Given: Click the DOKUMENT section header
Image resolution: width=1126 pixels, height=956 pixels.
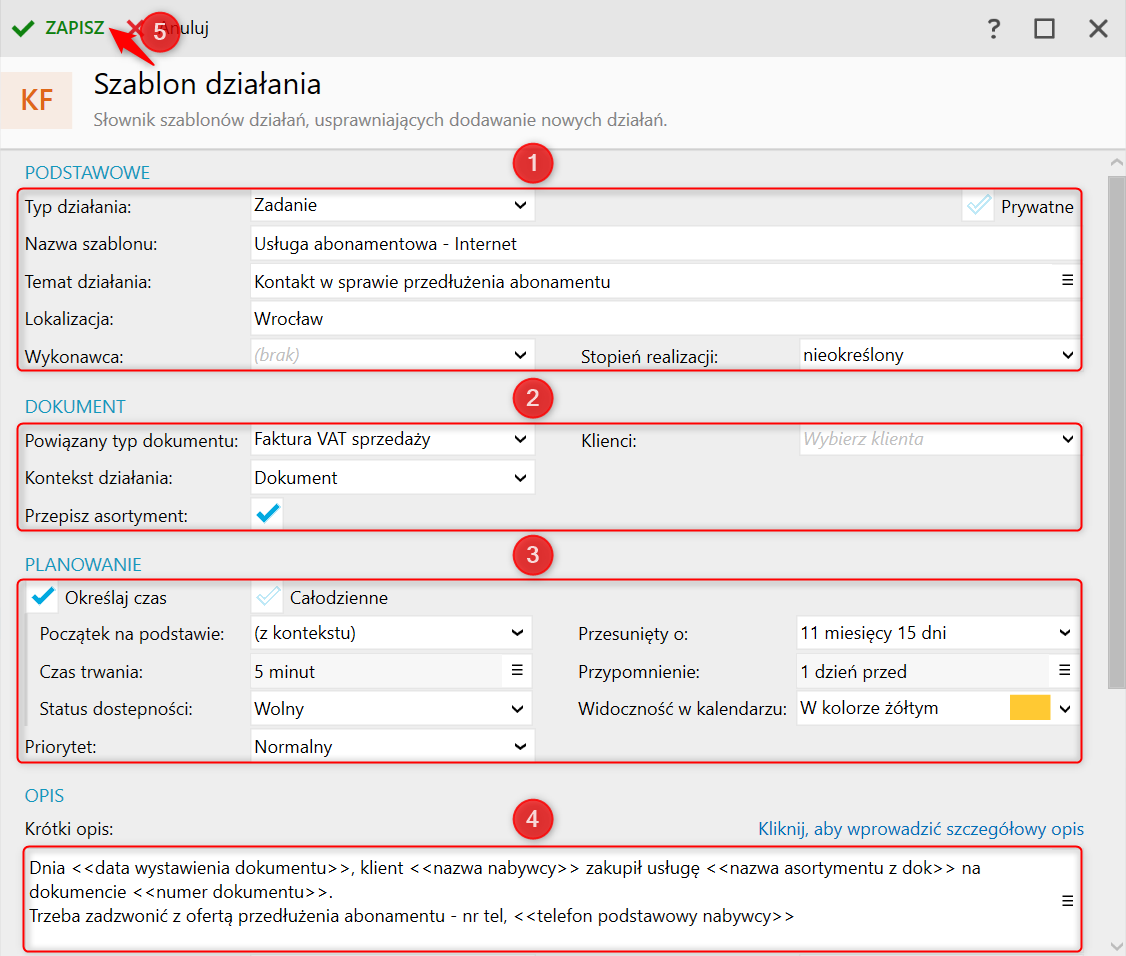Looking at the screenshot, I should 75,407.
